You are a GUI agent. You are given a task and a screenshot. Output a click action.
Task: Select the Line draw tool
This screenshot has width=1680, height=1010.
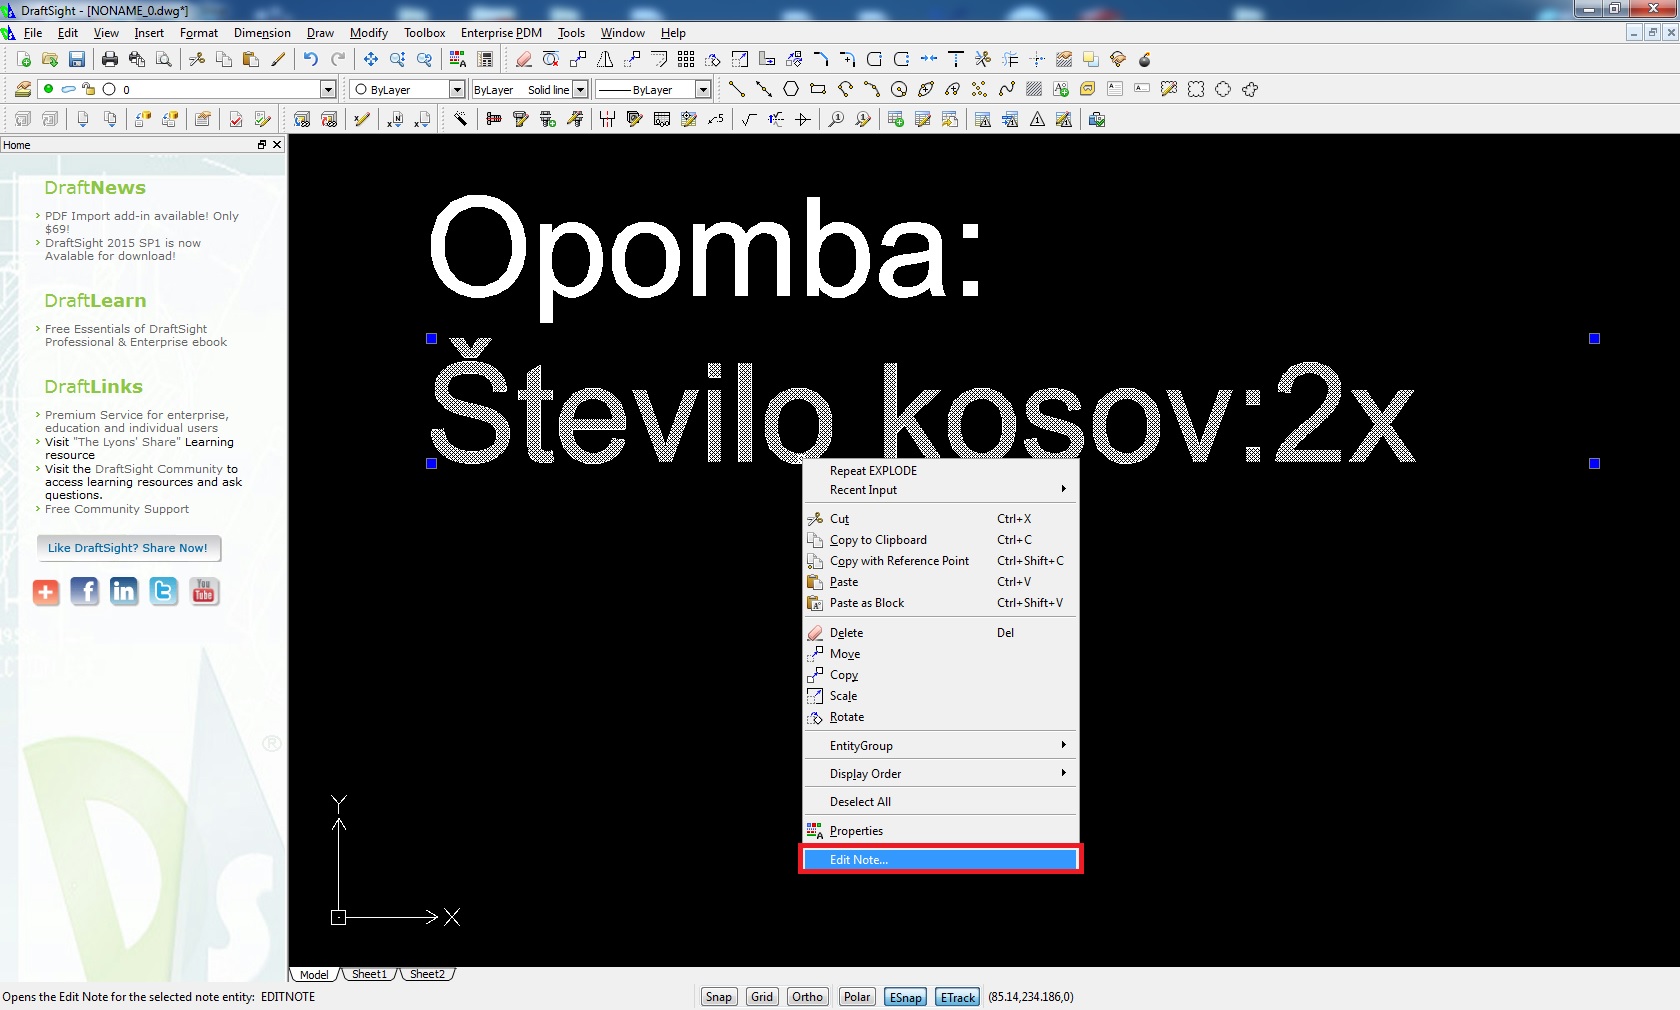coord(737,90)
